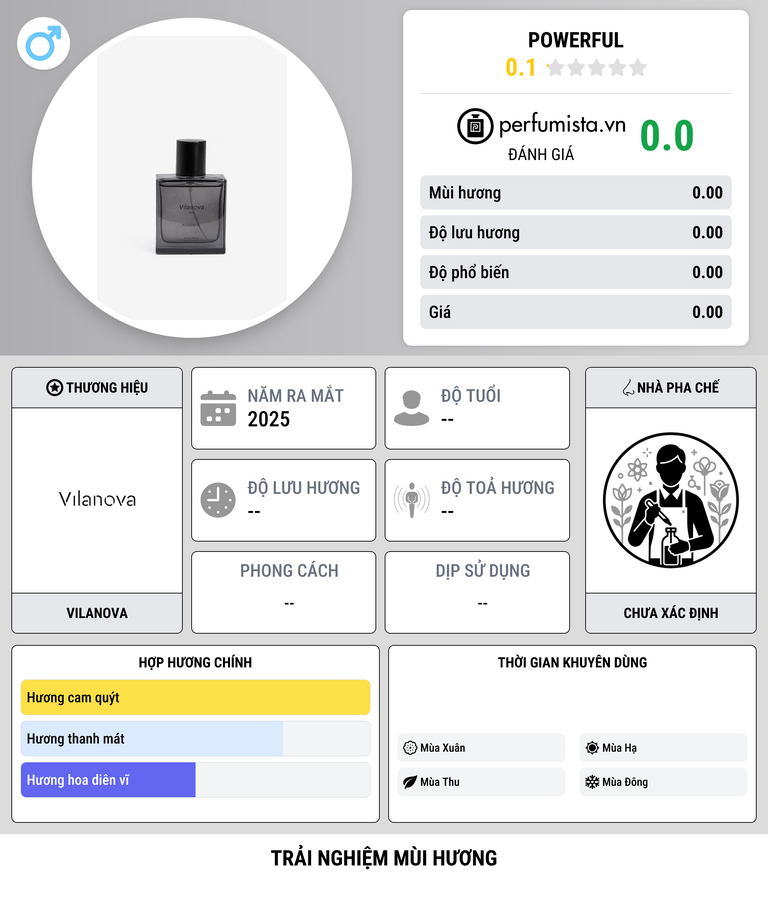Click the person silhouette icon for Độ tuổi
768x916 pixels.
[411, 408]
